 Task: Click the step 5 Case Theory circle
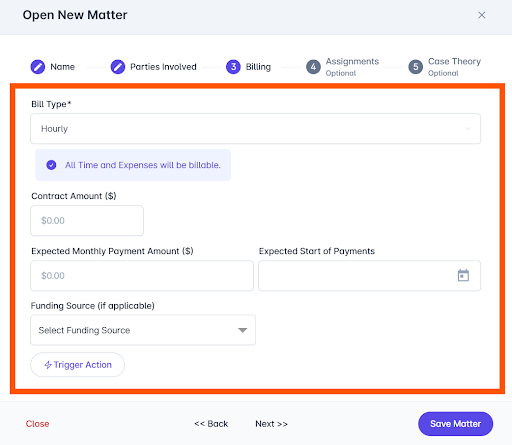click(416, 67)
